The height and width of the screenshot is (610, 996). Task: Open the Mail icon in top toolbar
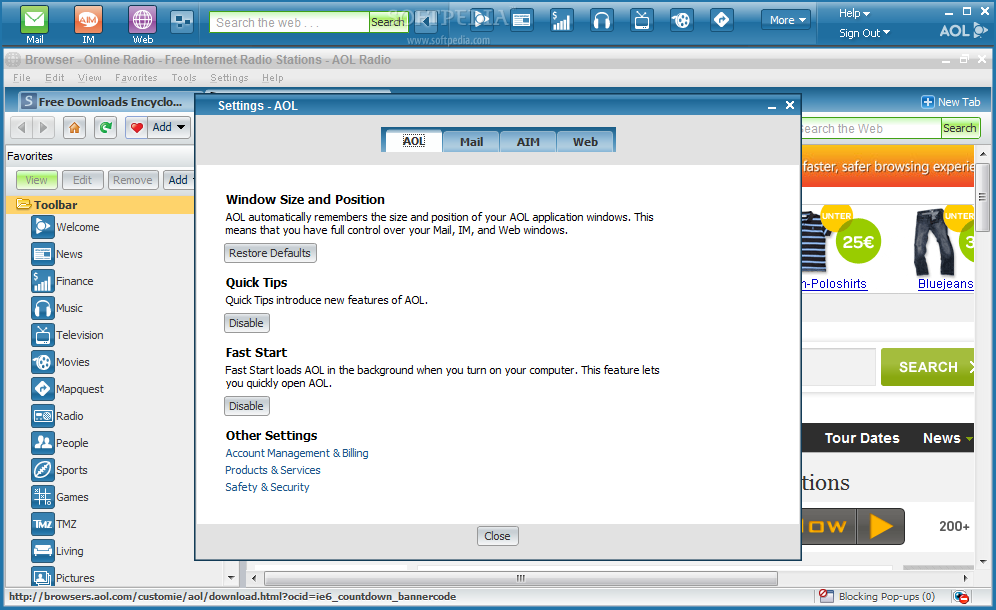[34, 20]
